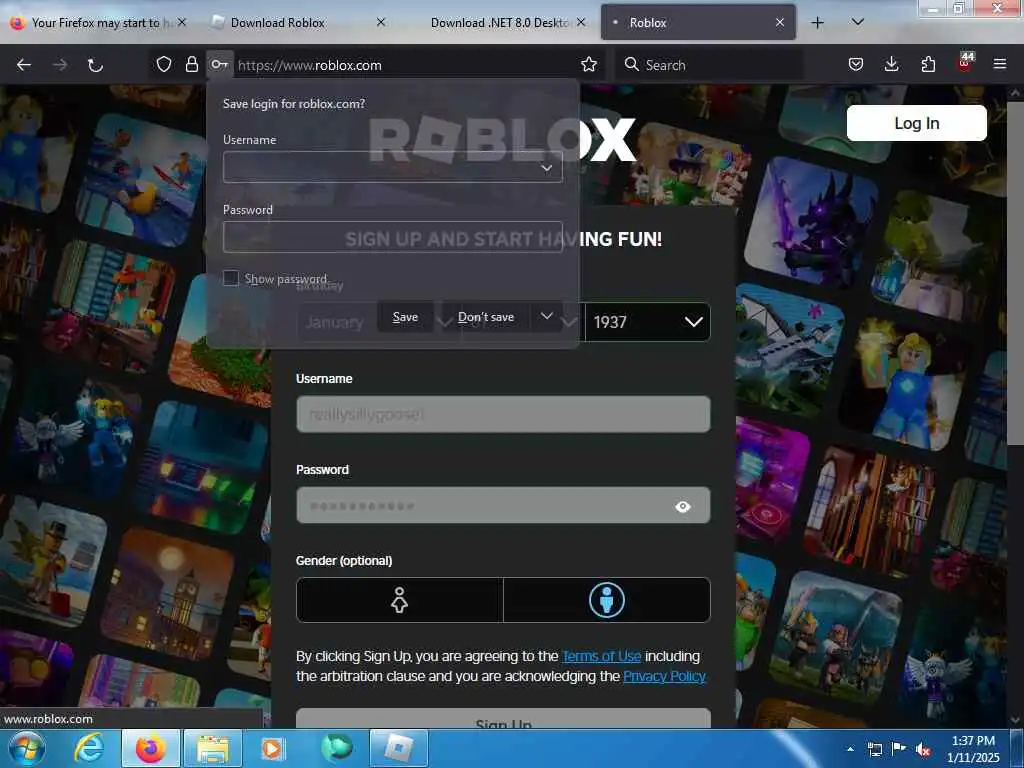This screenshot has width=1024, height=768.
Task: Open the Roblox taskbar icon
Action: pos(399,748)
